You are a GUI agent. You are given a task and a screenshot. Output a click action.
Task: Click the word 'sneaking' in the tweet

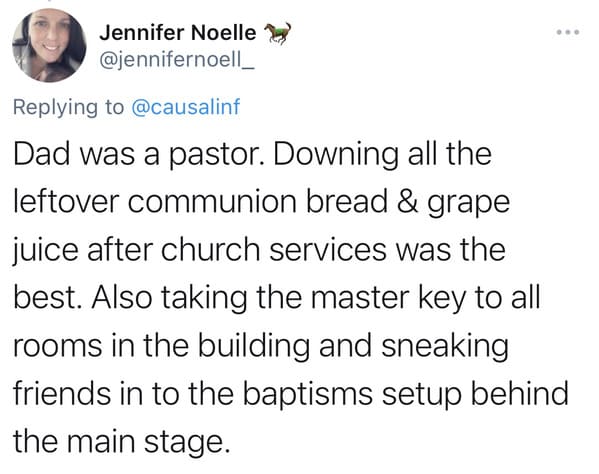pyautogui.click(x=445, y=347)
